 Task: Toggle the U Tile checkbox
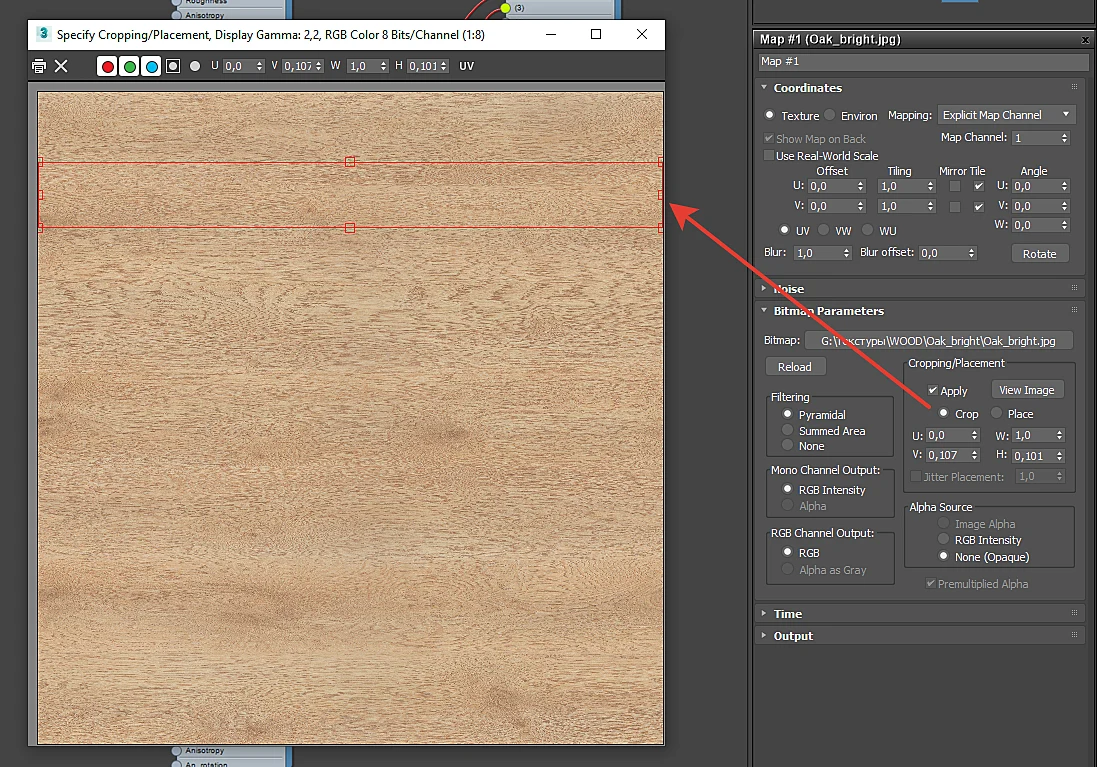979,186
